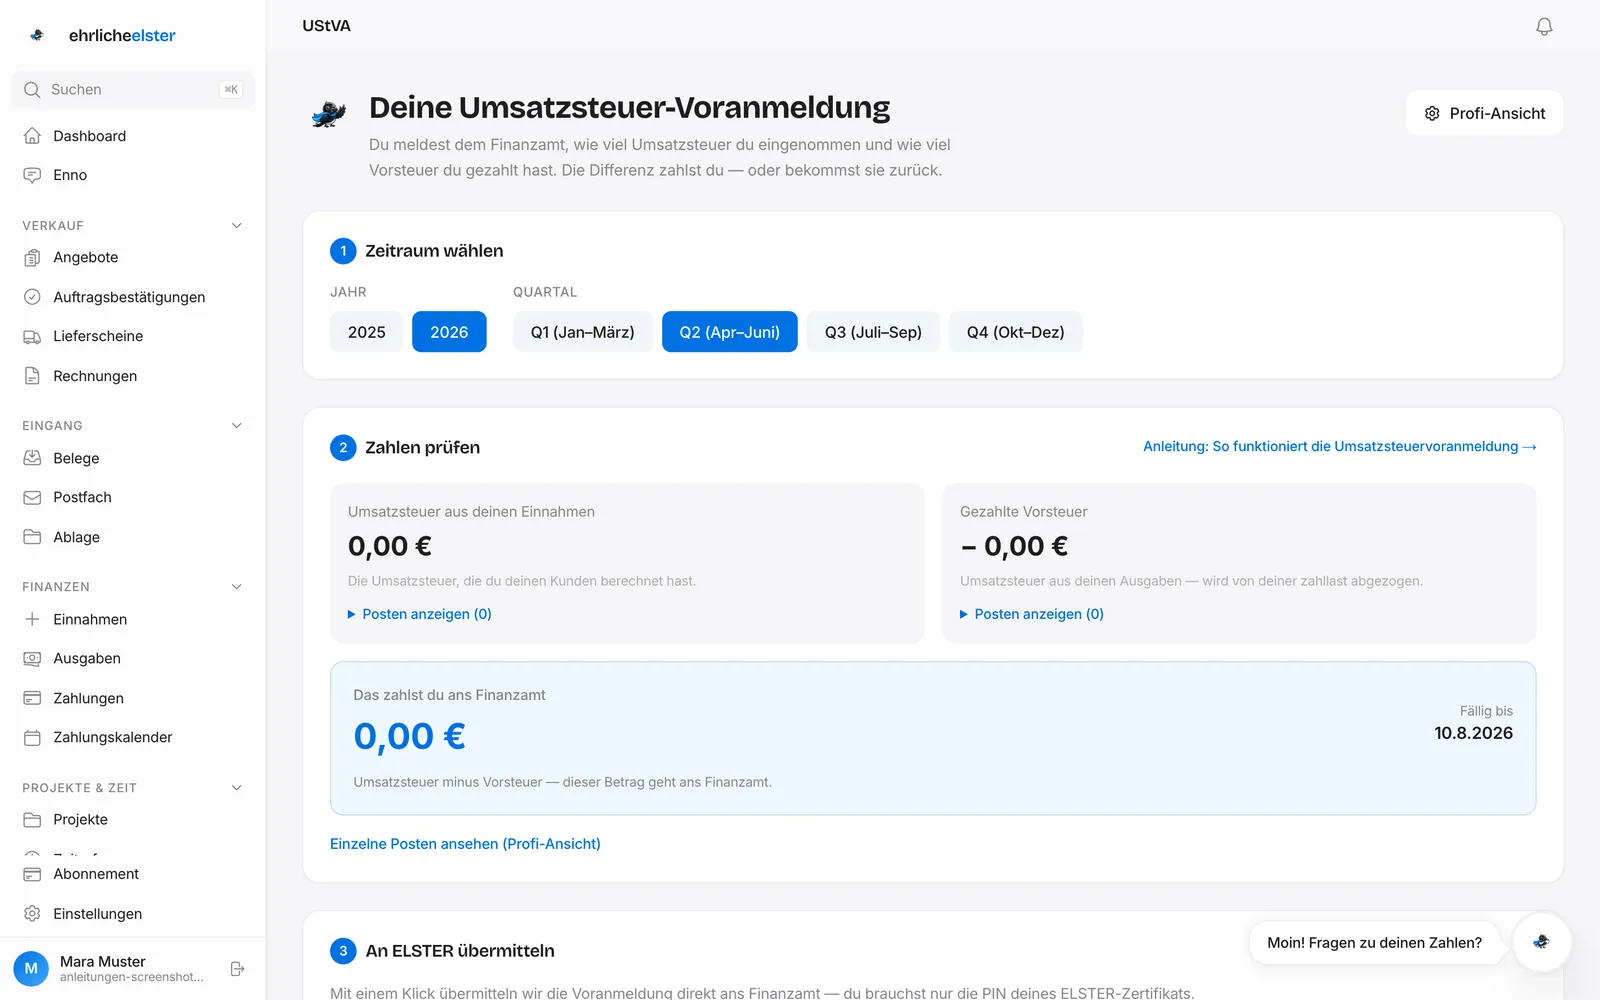Collapse the FINANZEN sidebar section

(236, 587)
